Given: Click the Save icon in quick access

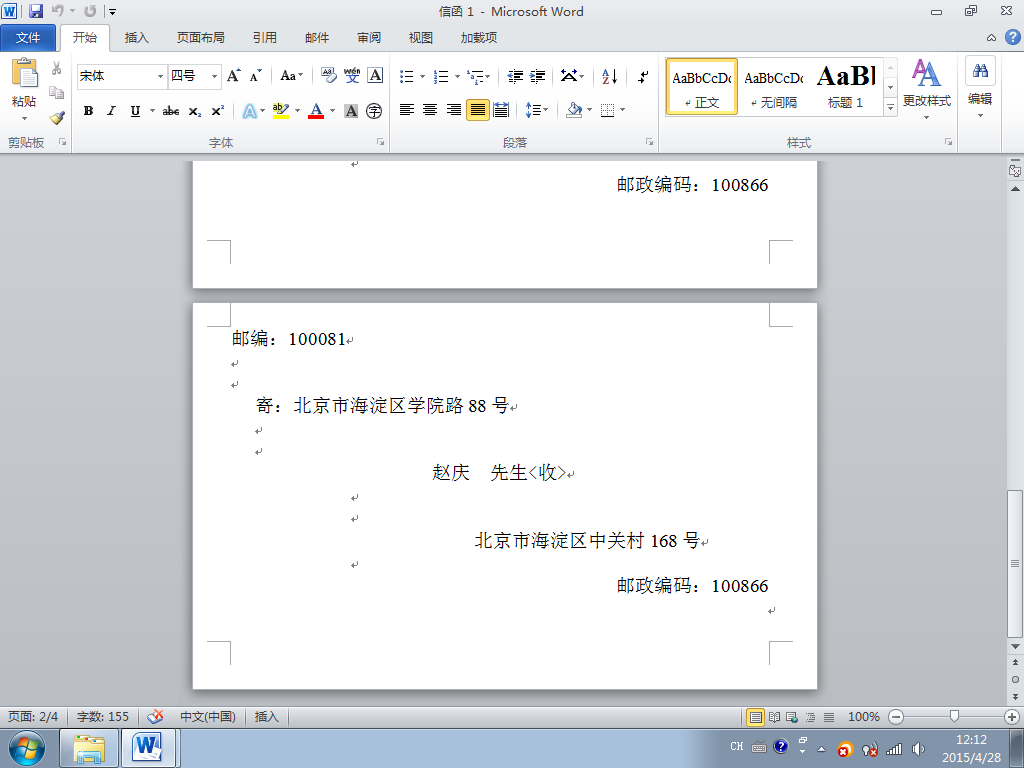Looking at the screenshot, I should tap(36, 11).
